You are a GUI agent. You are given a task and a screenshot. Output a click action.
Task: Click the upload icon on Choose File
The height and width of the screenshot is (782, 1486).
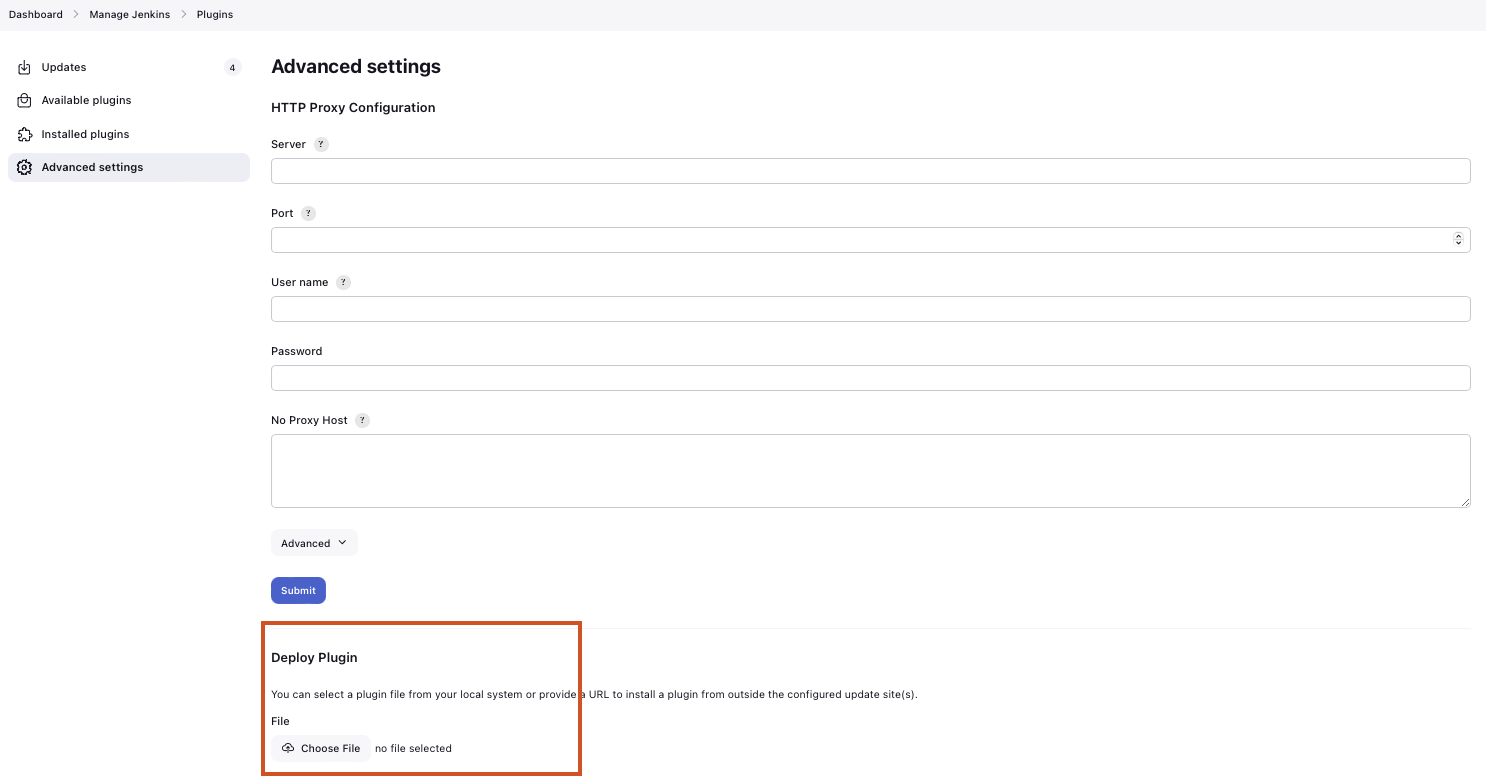pyautogui.click(x=289, y=748)
